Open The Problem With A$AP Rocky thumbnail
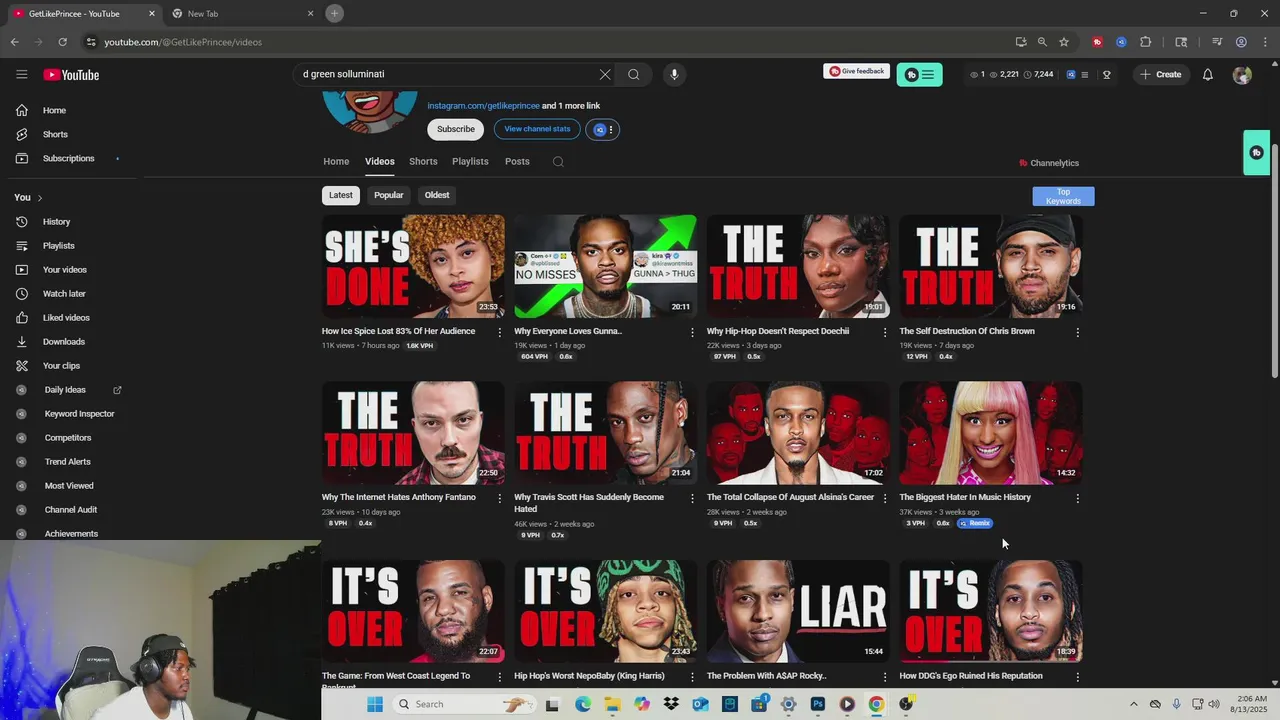Viewport: 1280px width, 720px height. coord(798,611)
